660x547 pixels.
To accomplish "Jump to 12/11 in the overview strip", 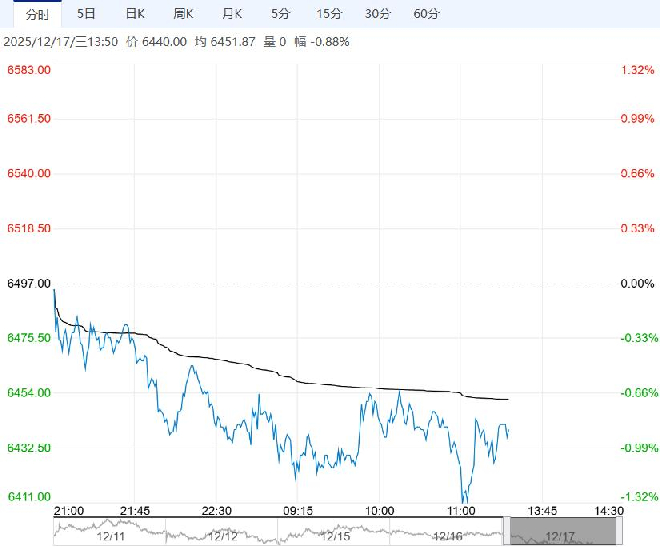I will 108,536.
